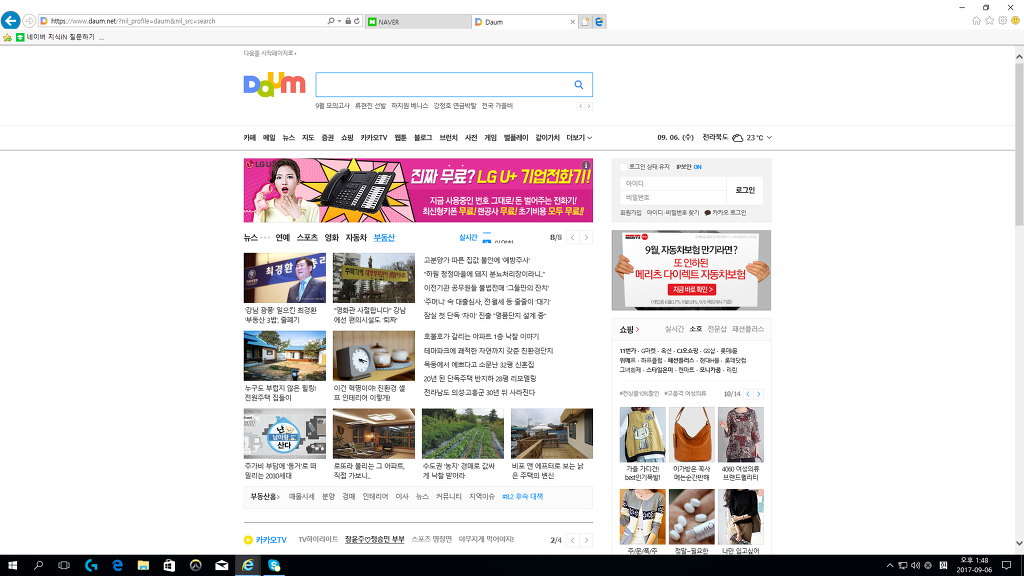The width and height of the screenshot is (1024, 576).
Task: Select the 부동산 news tab
Action: click(384, 238)
